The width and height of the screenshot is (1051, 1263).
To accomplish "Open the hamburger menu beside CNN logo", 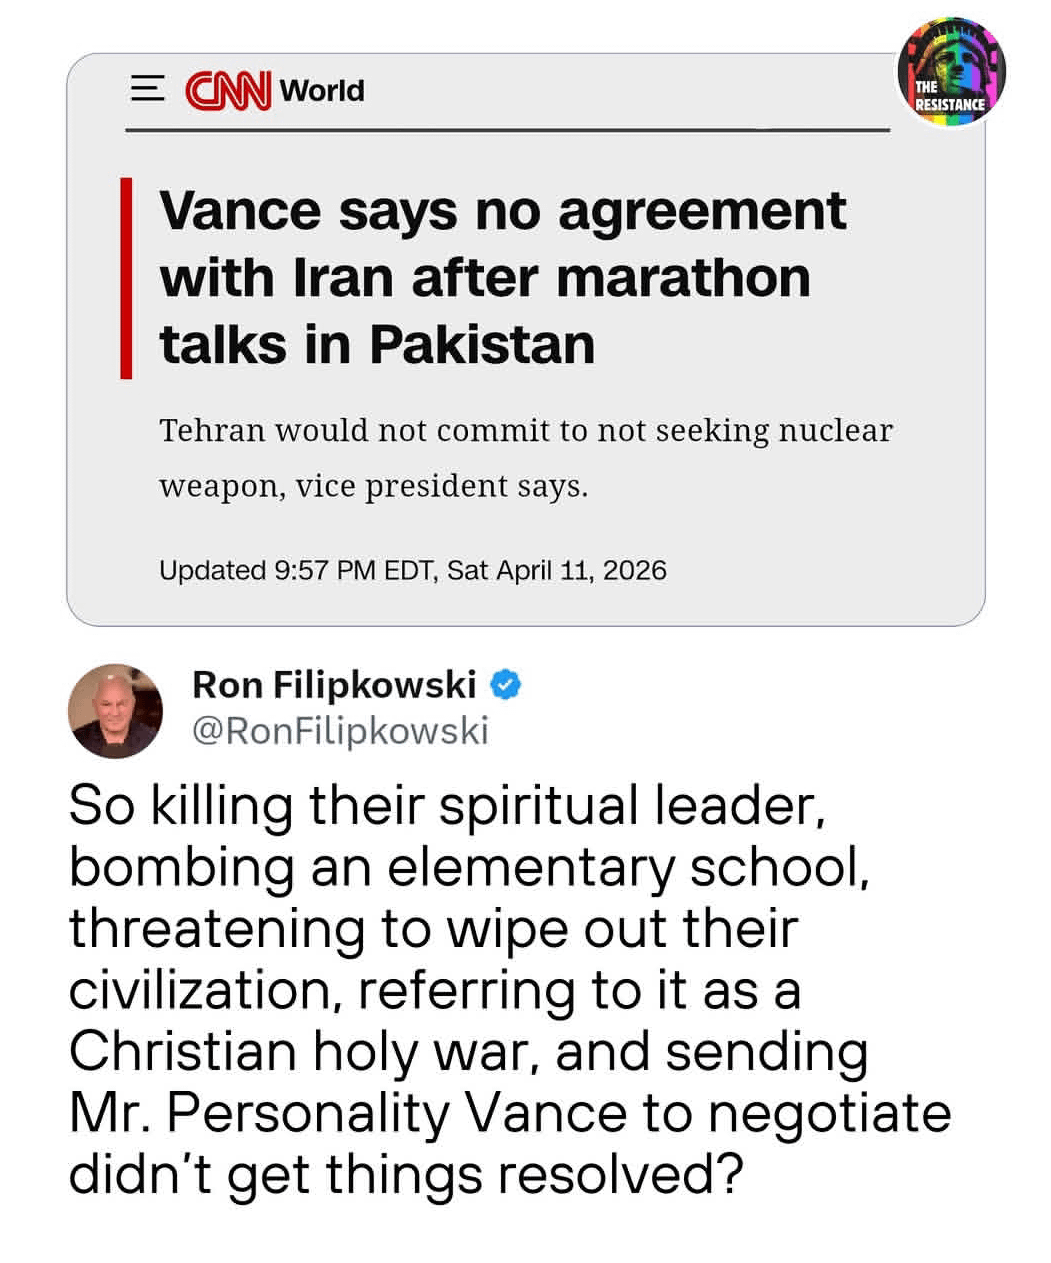I will click(148, 90).
